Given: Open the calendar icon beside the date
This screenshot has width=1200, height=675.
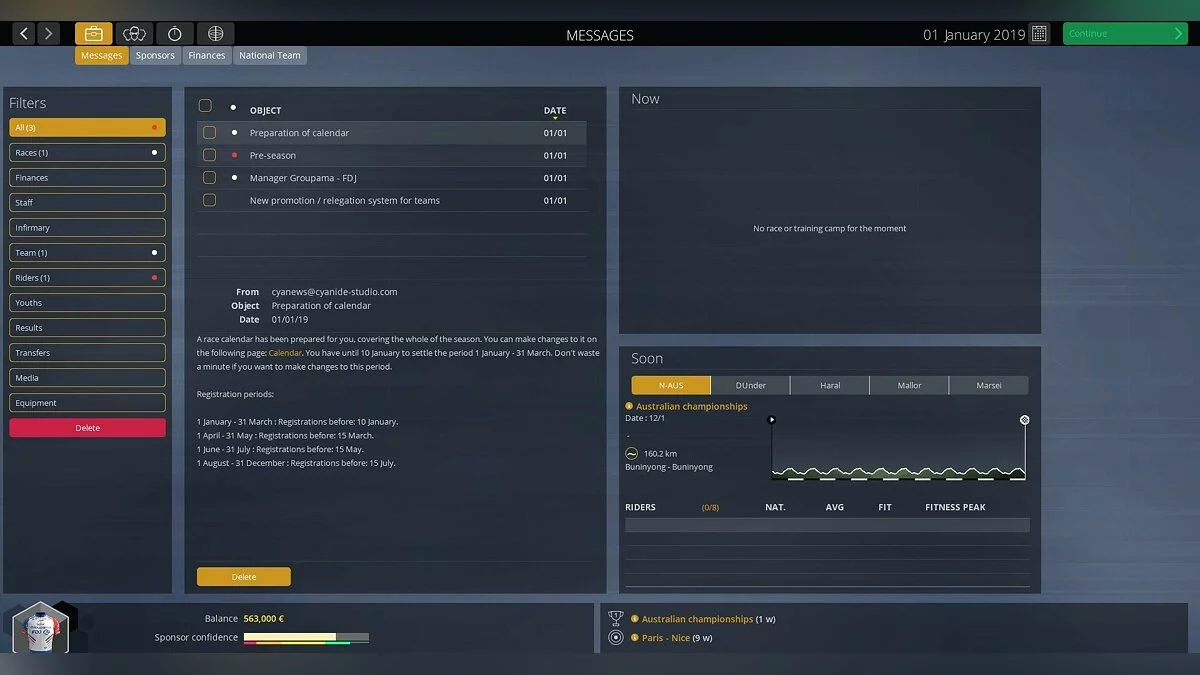Looking at the screenshot, I should coord(1039,34).
